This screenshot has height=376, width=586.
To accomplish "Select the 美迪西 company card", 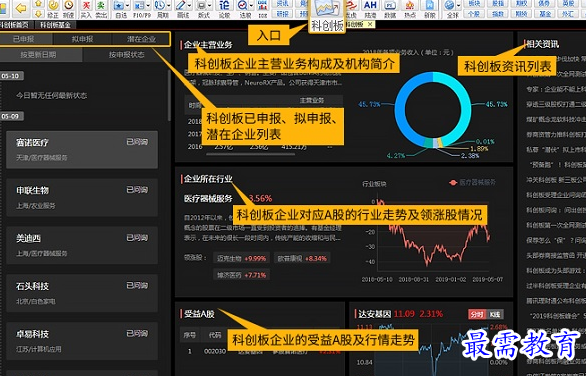I will tap(82, 245).
